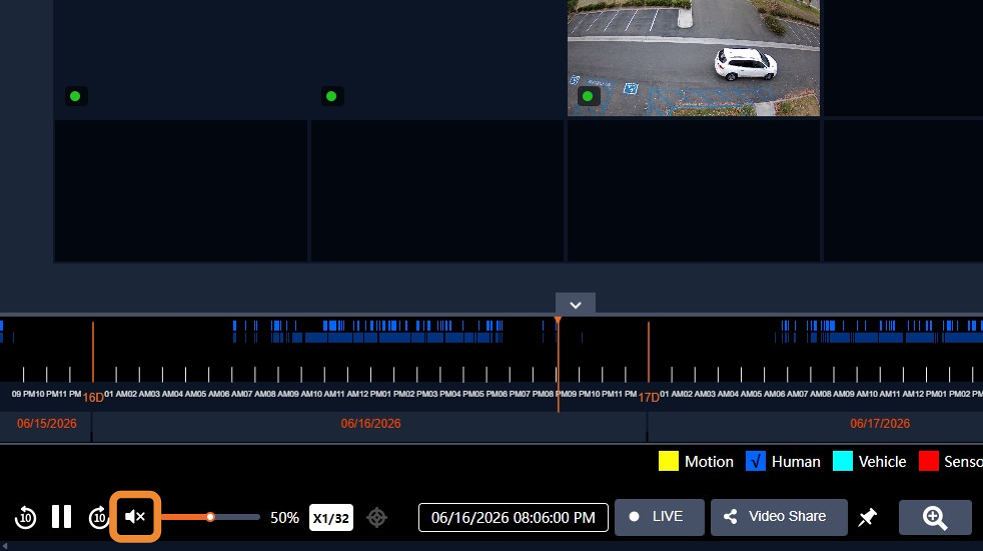Click the 17D day marker

tap(649, 397)
